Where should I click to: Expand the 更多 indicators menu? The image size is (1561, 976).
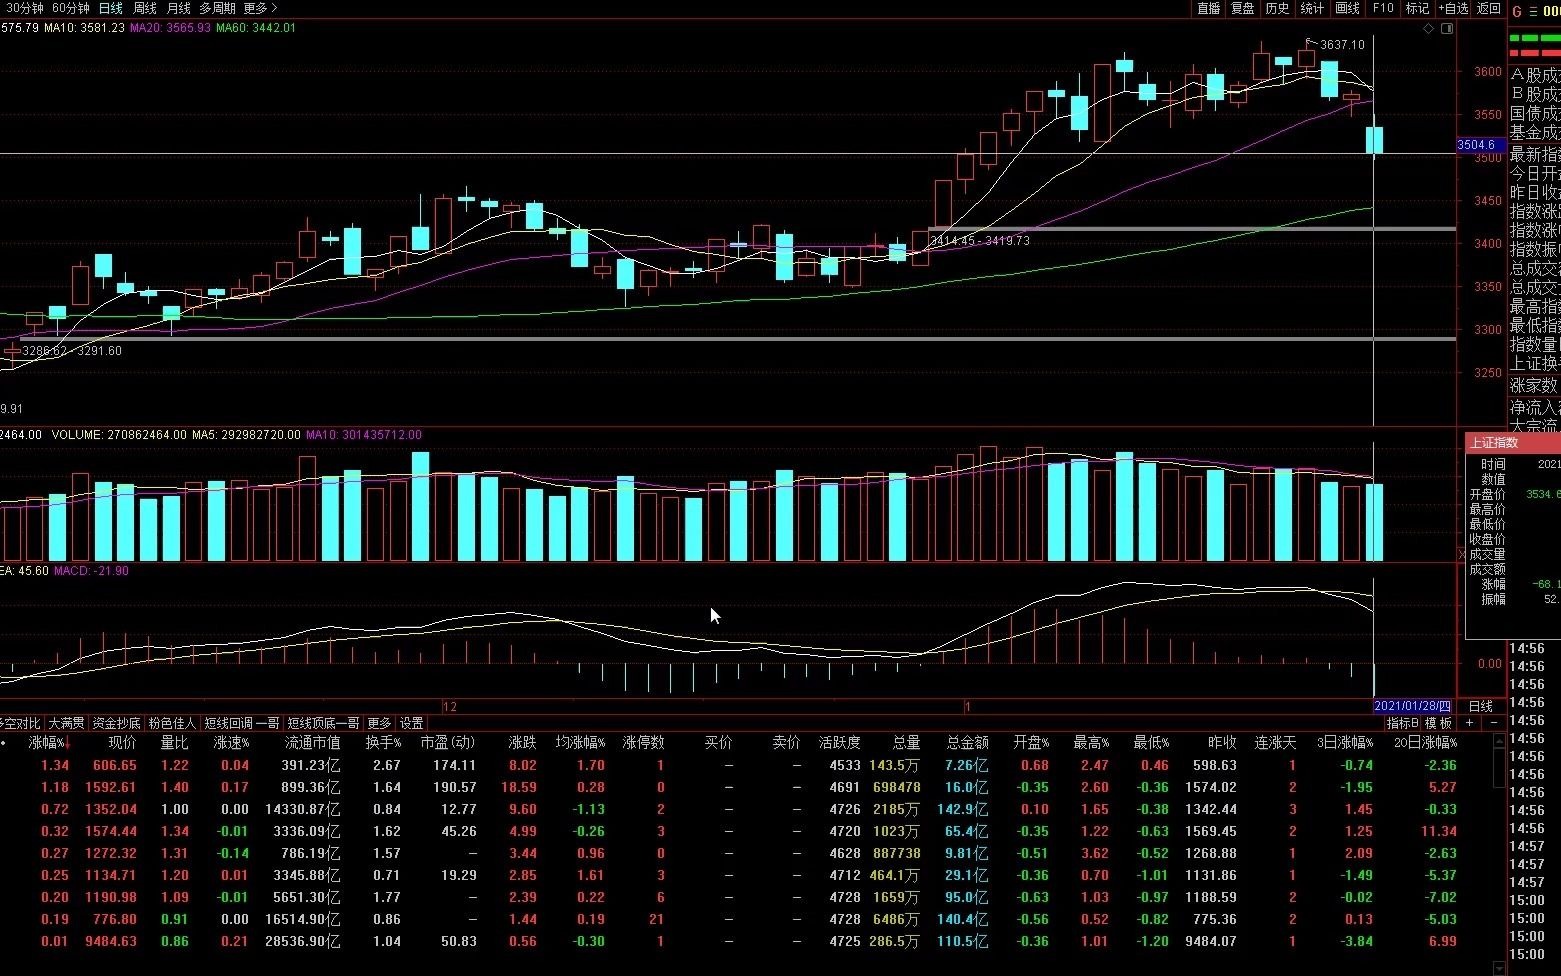click(379, 723)
